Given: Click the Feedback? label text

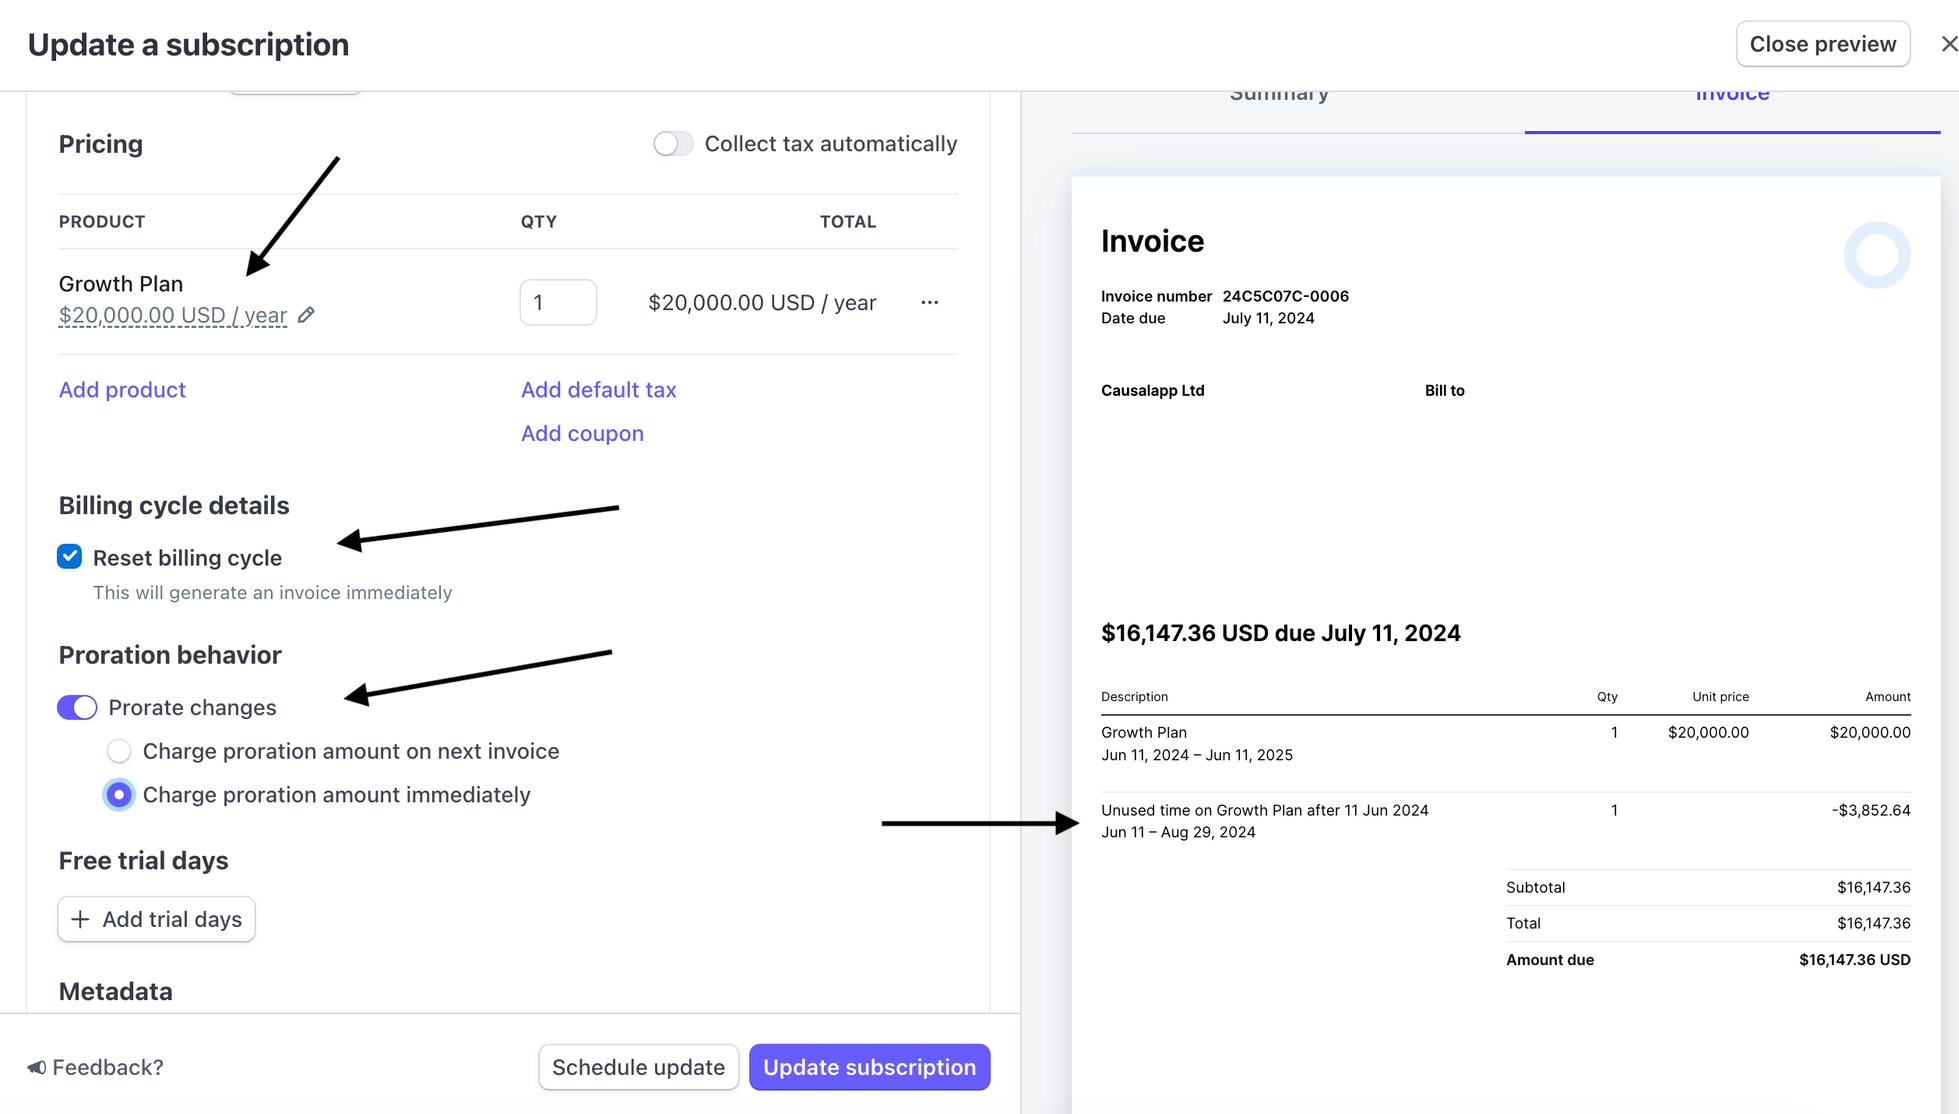Looking at the screenshot, I should (x=107, y=1068).
